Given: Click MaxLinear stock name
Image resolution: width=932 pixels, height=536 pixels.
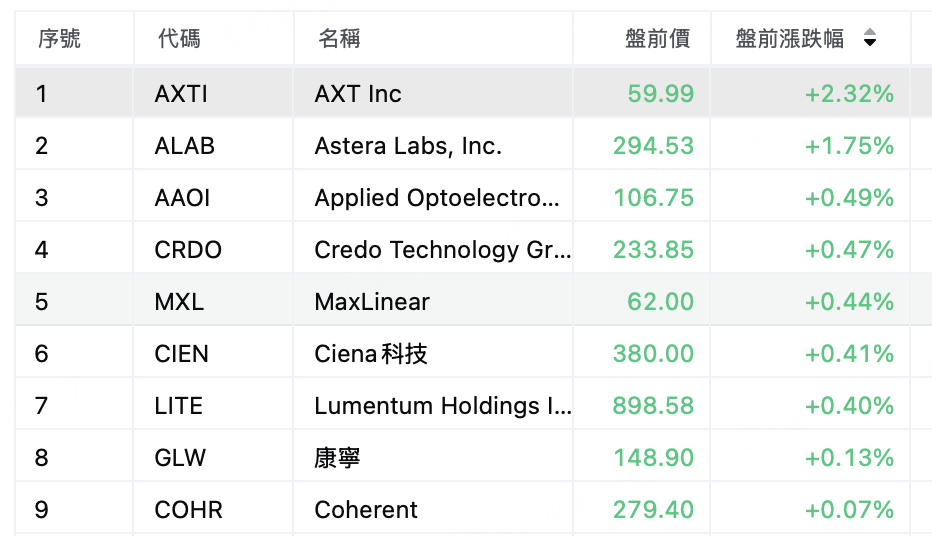Looking at the screenshot, I should 371,302.
